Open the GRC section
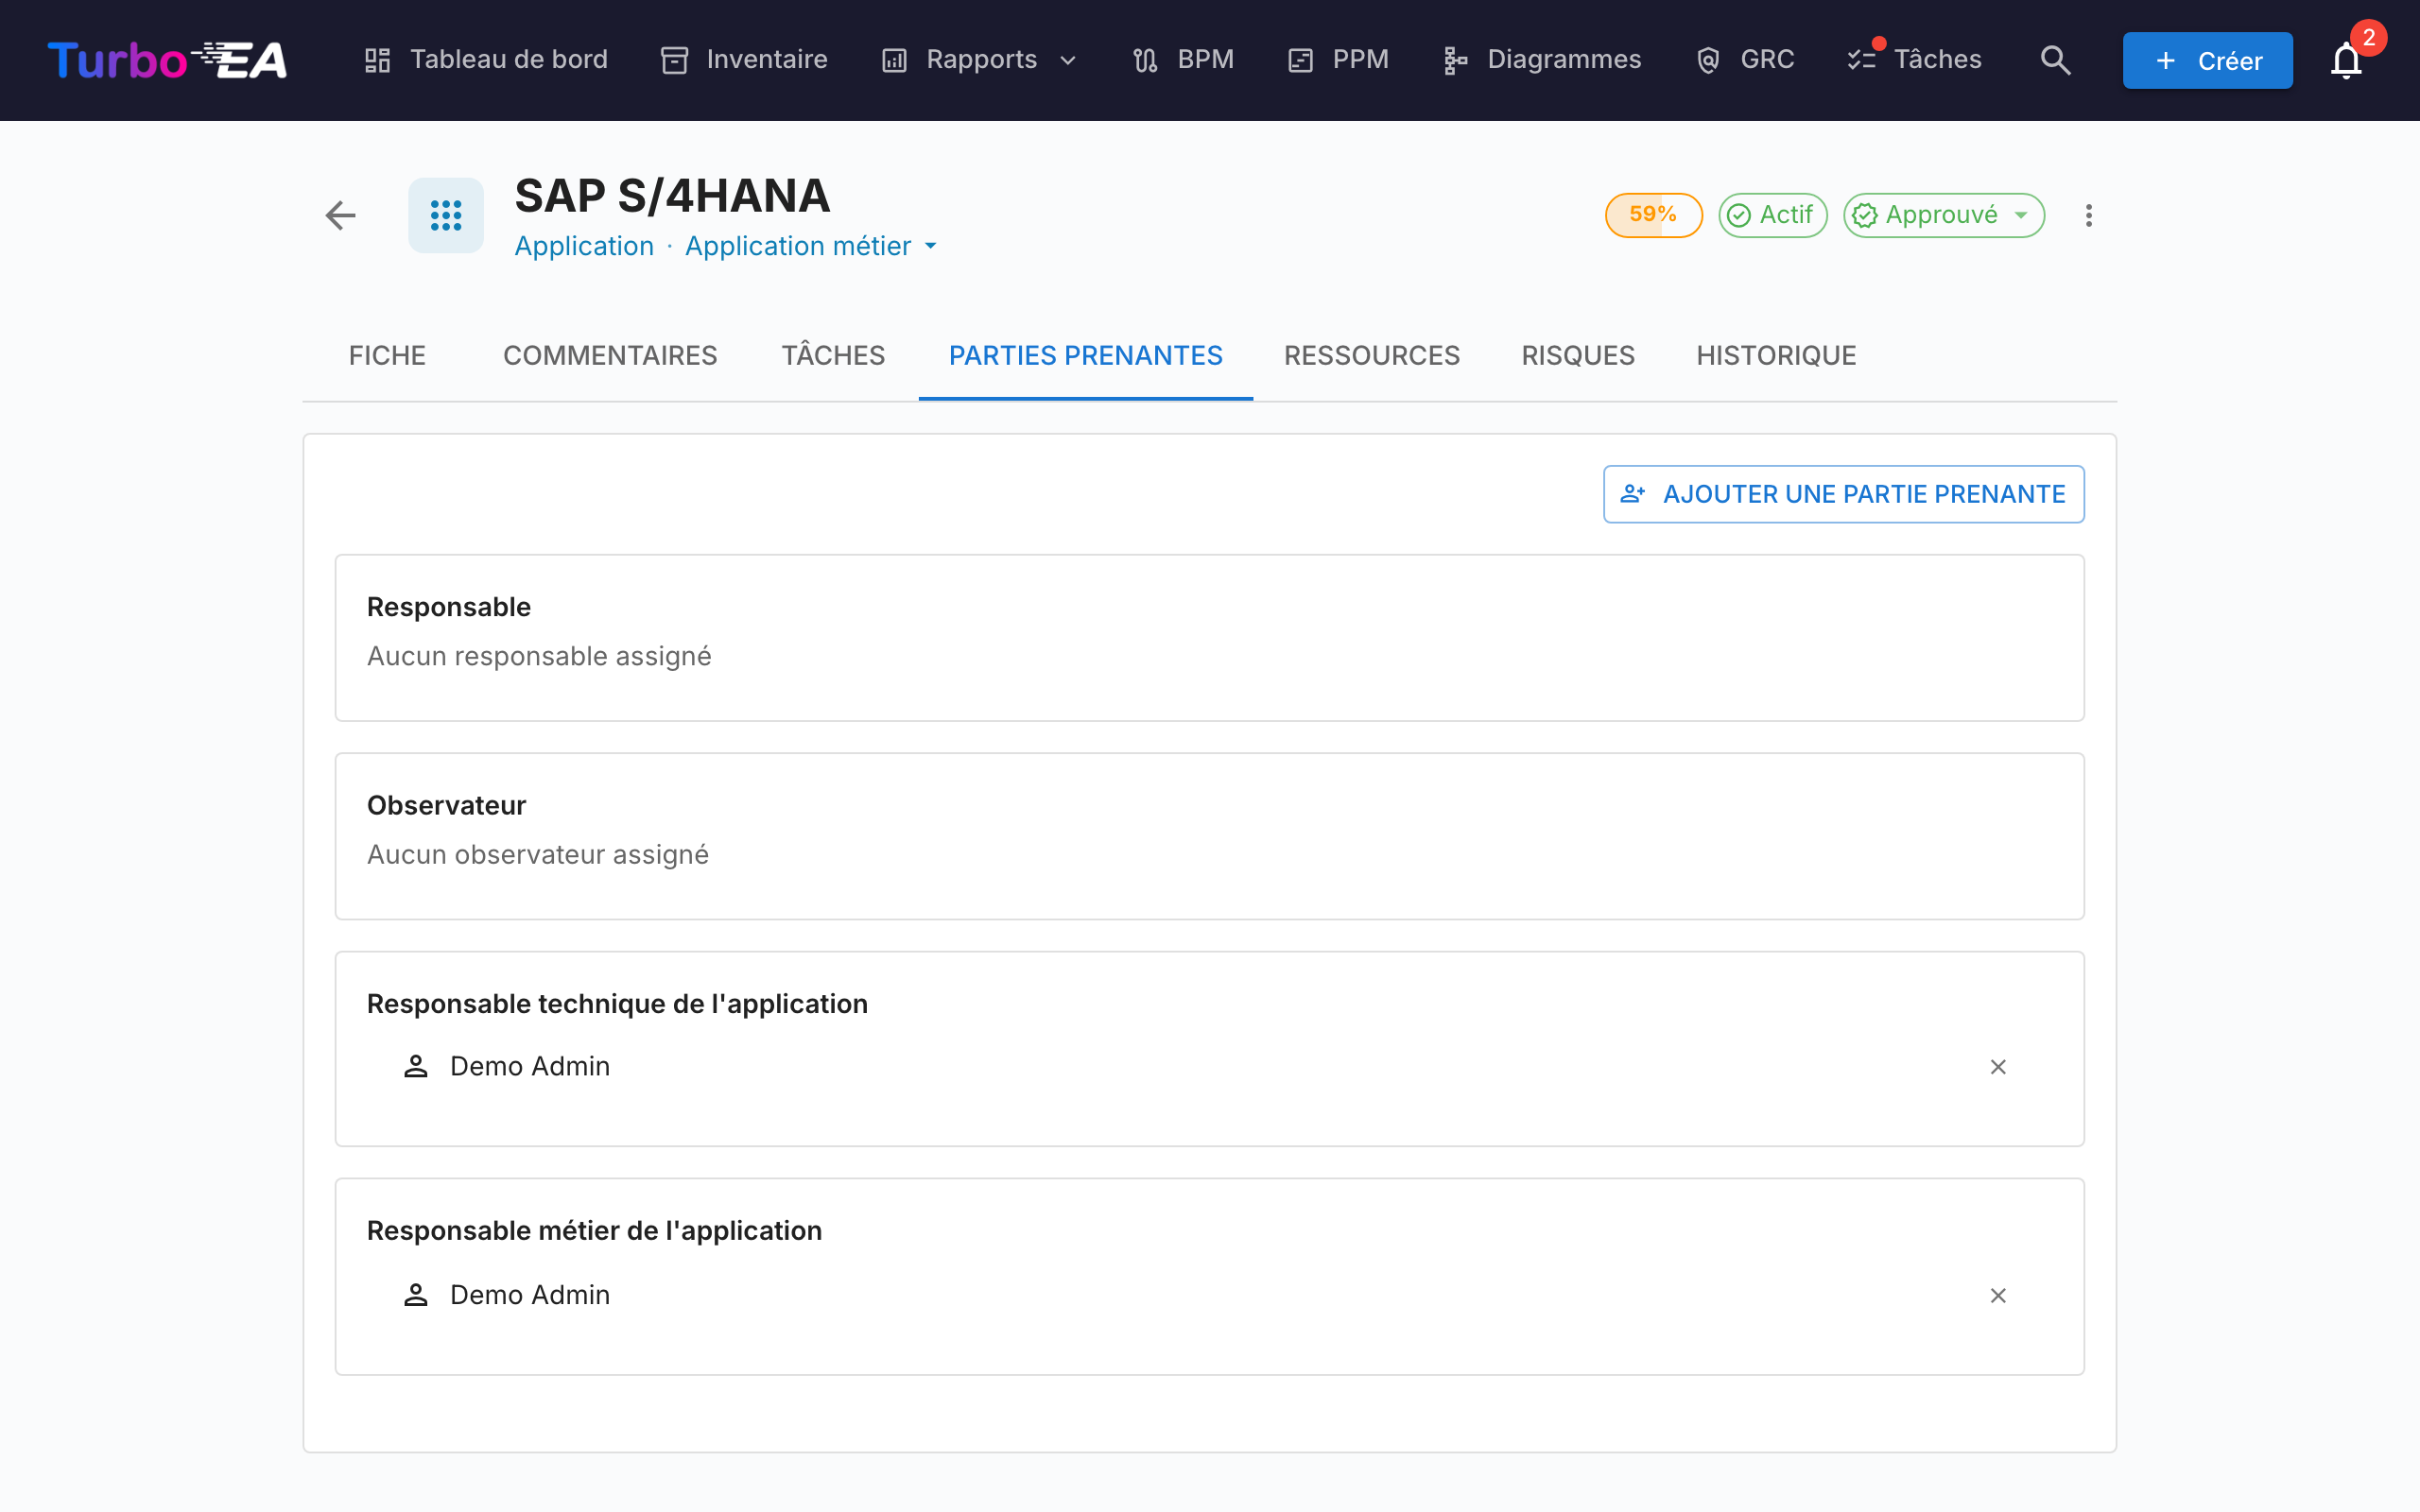This screenshot has width=2420, height=1512. 1746,60
